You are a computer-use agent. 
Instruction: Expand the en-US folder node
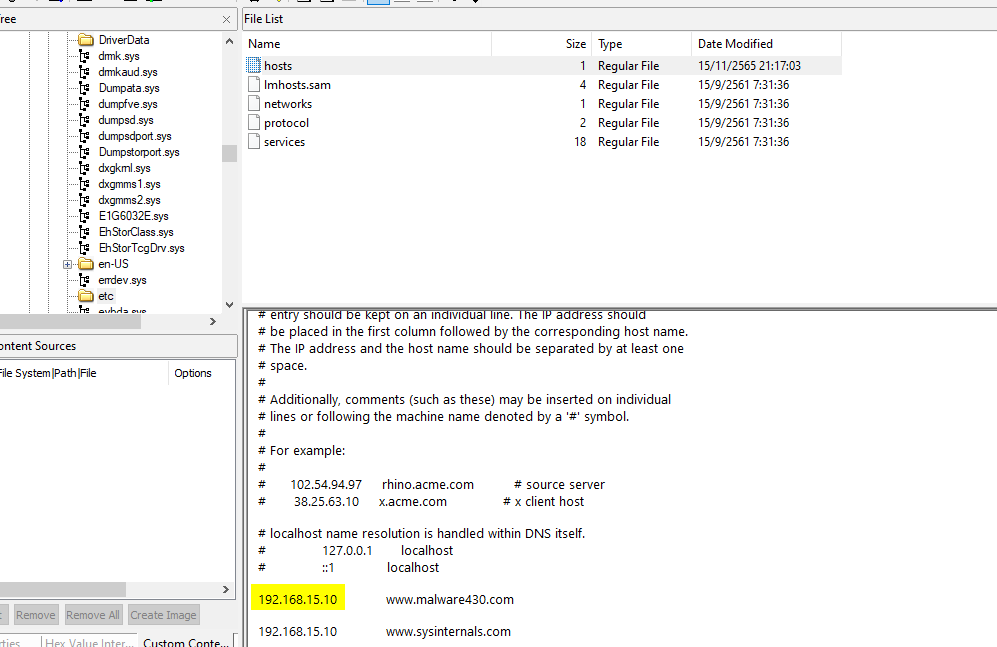pyautogui.click(x=67, y=264)
